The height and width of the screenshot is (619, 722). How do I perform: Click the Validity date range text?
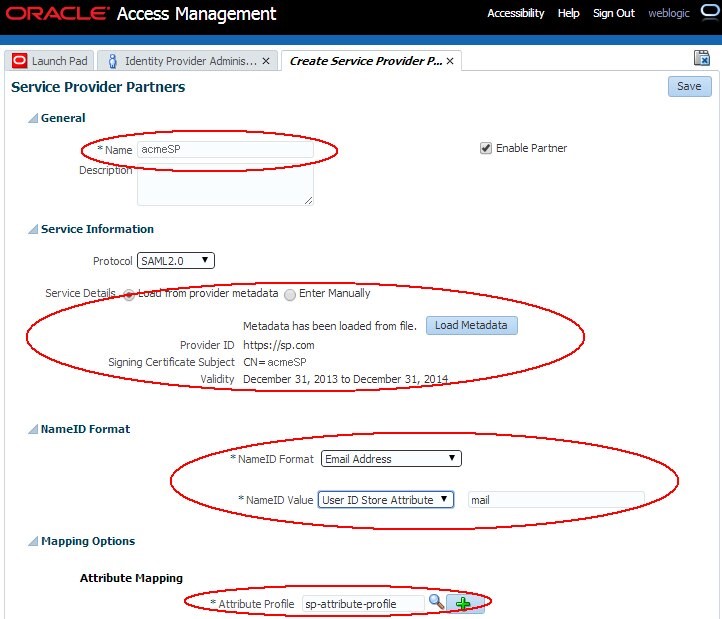point(345,379)
